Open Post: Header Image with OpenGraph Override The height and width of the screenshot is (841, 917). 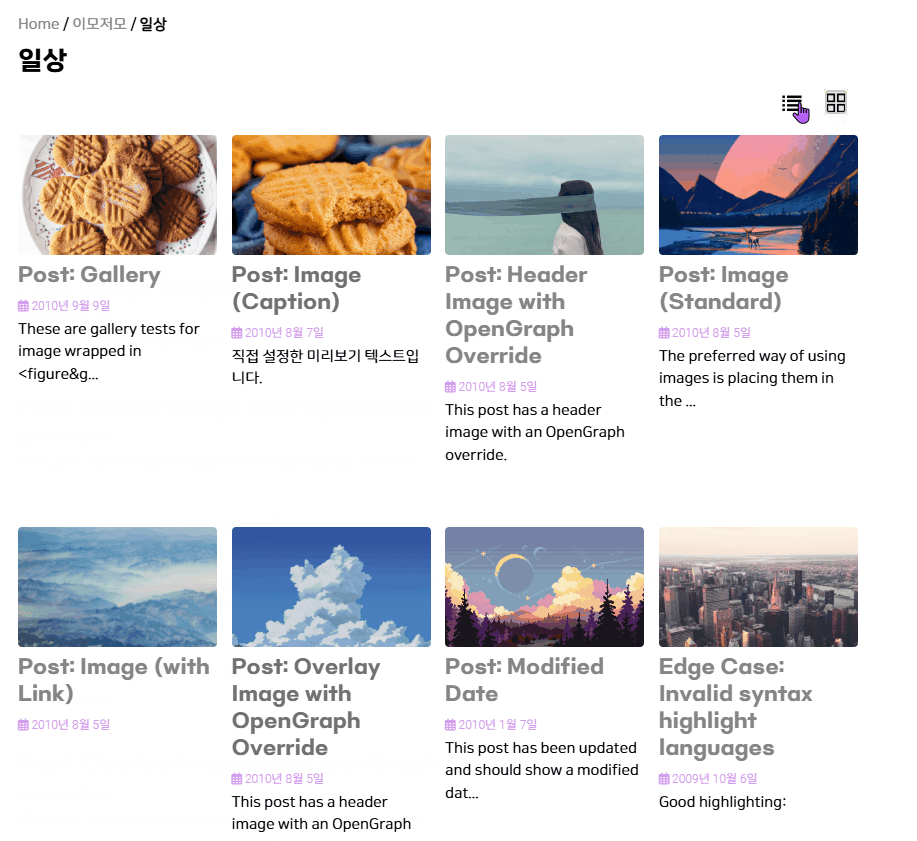pos(516,315)
